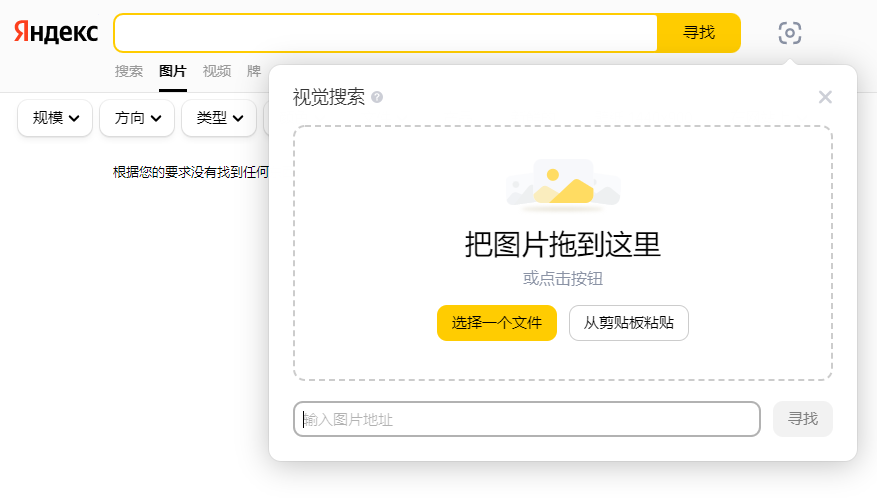Screen dimensions: 877x498
Task: Click the 选择一个文件 button
Action: click(x=496, y=323)
